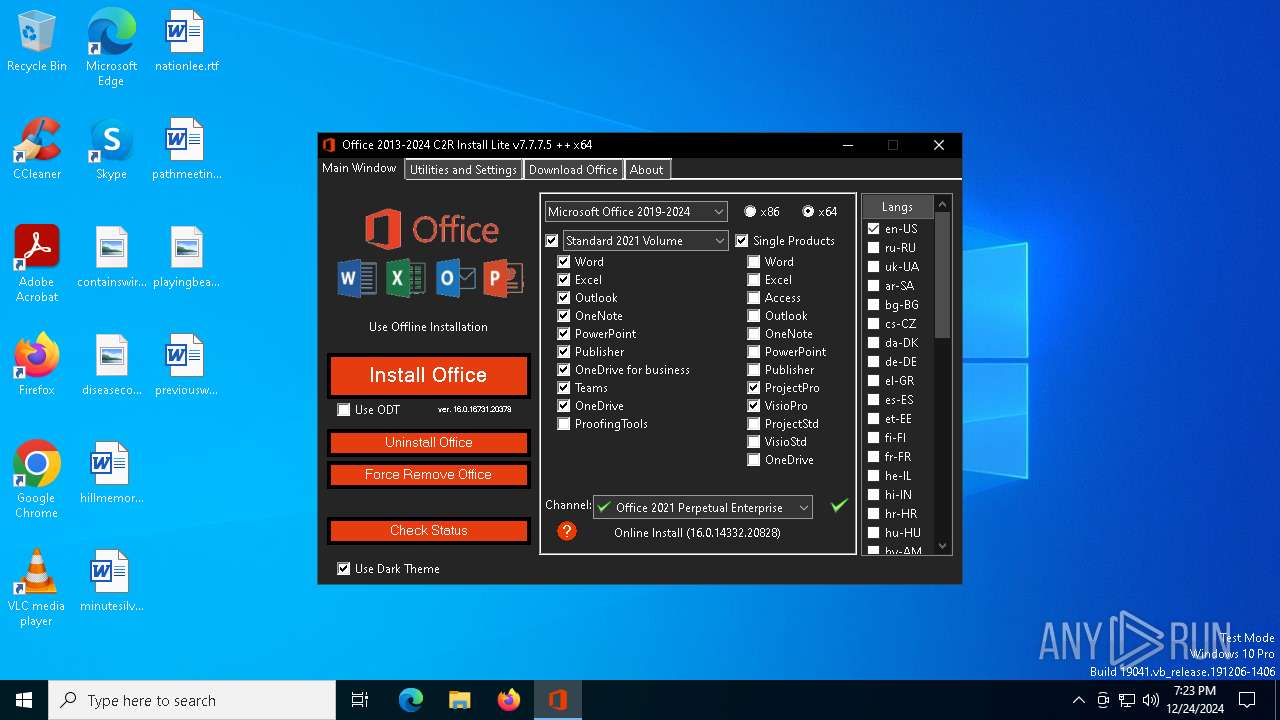
Task: Open Task View from the taskbar
Action: [x=360, y=700]
